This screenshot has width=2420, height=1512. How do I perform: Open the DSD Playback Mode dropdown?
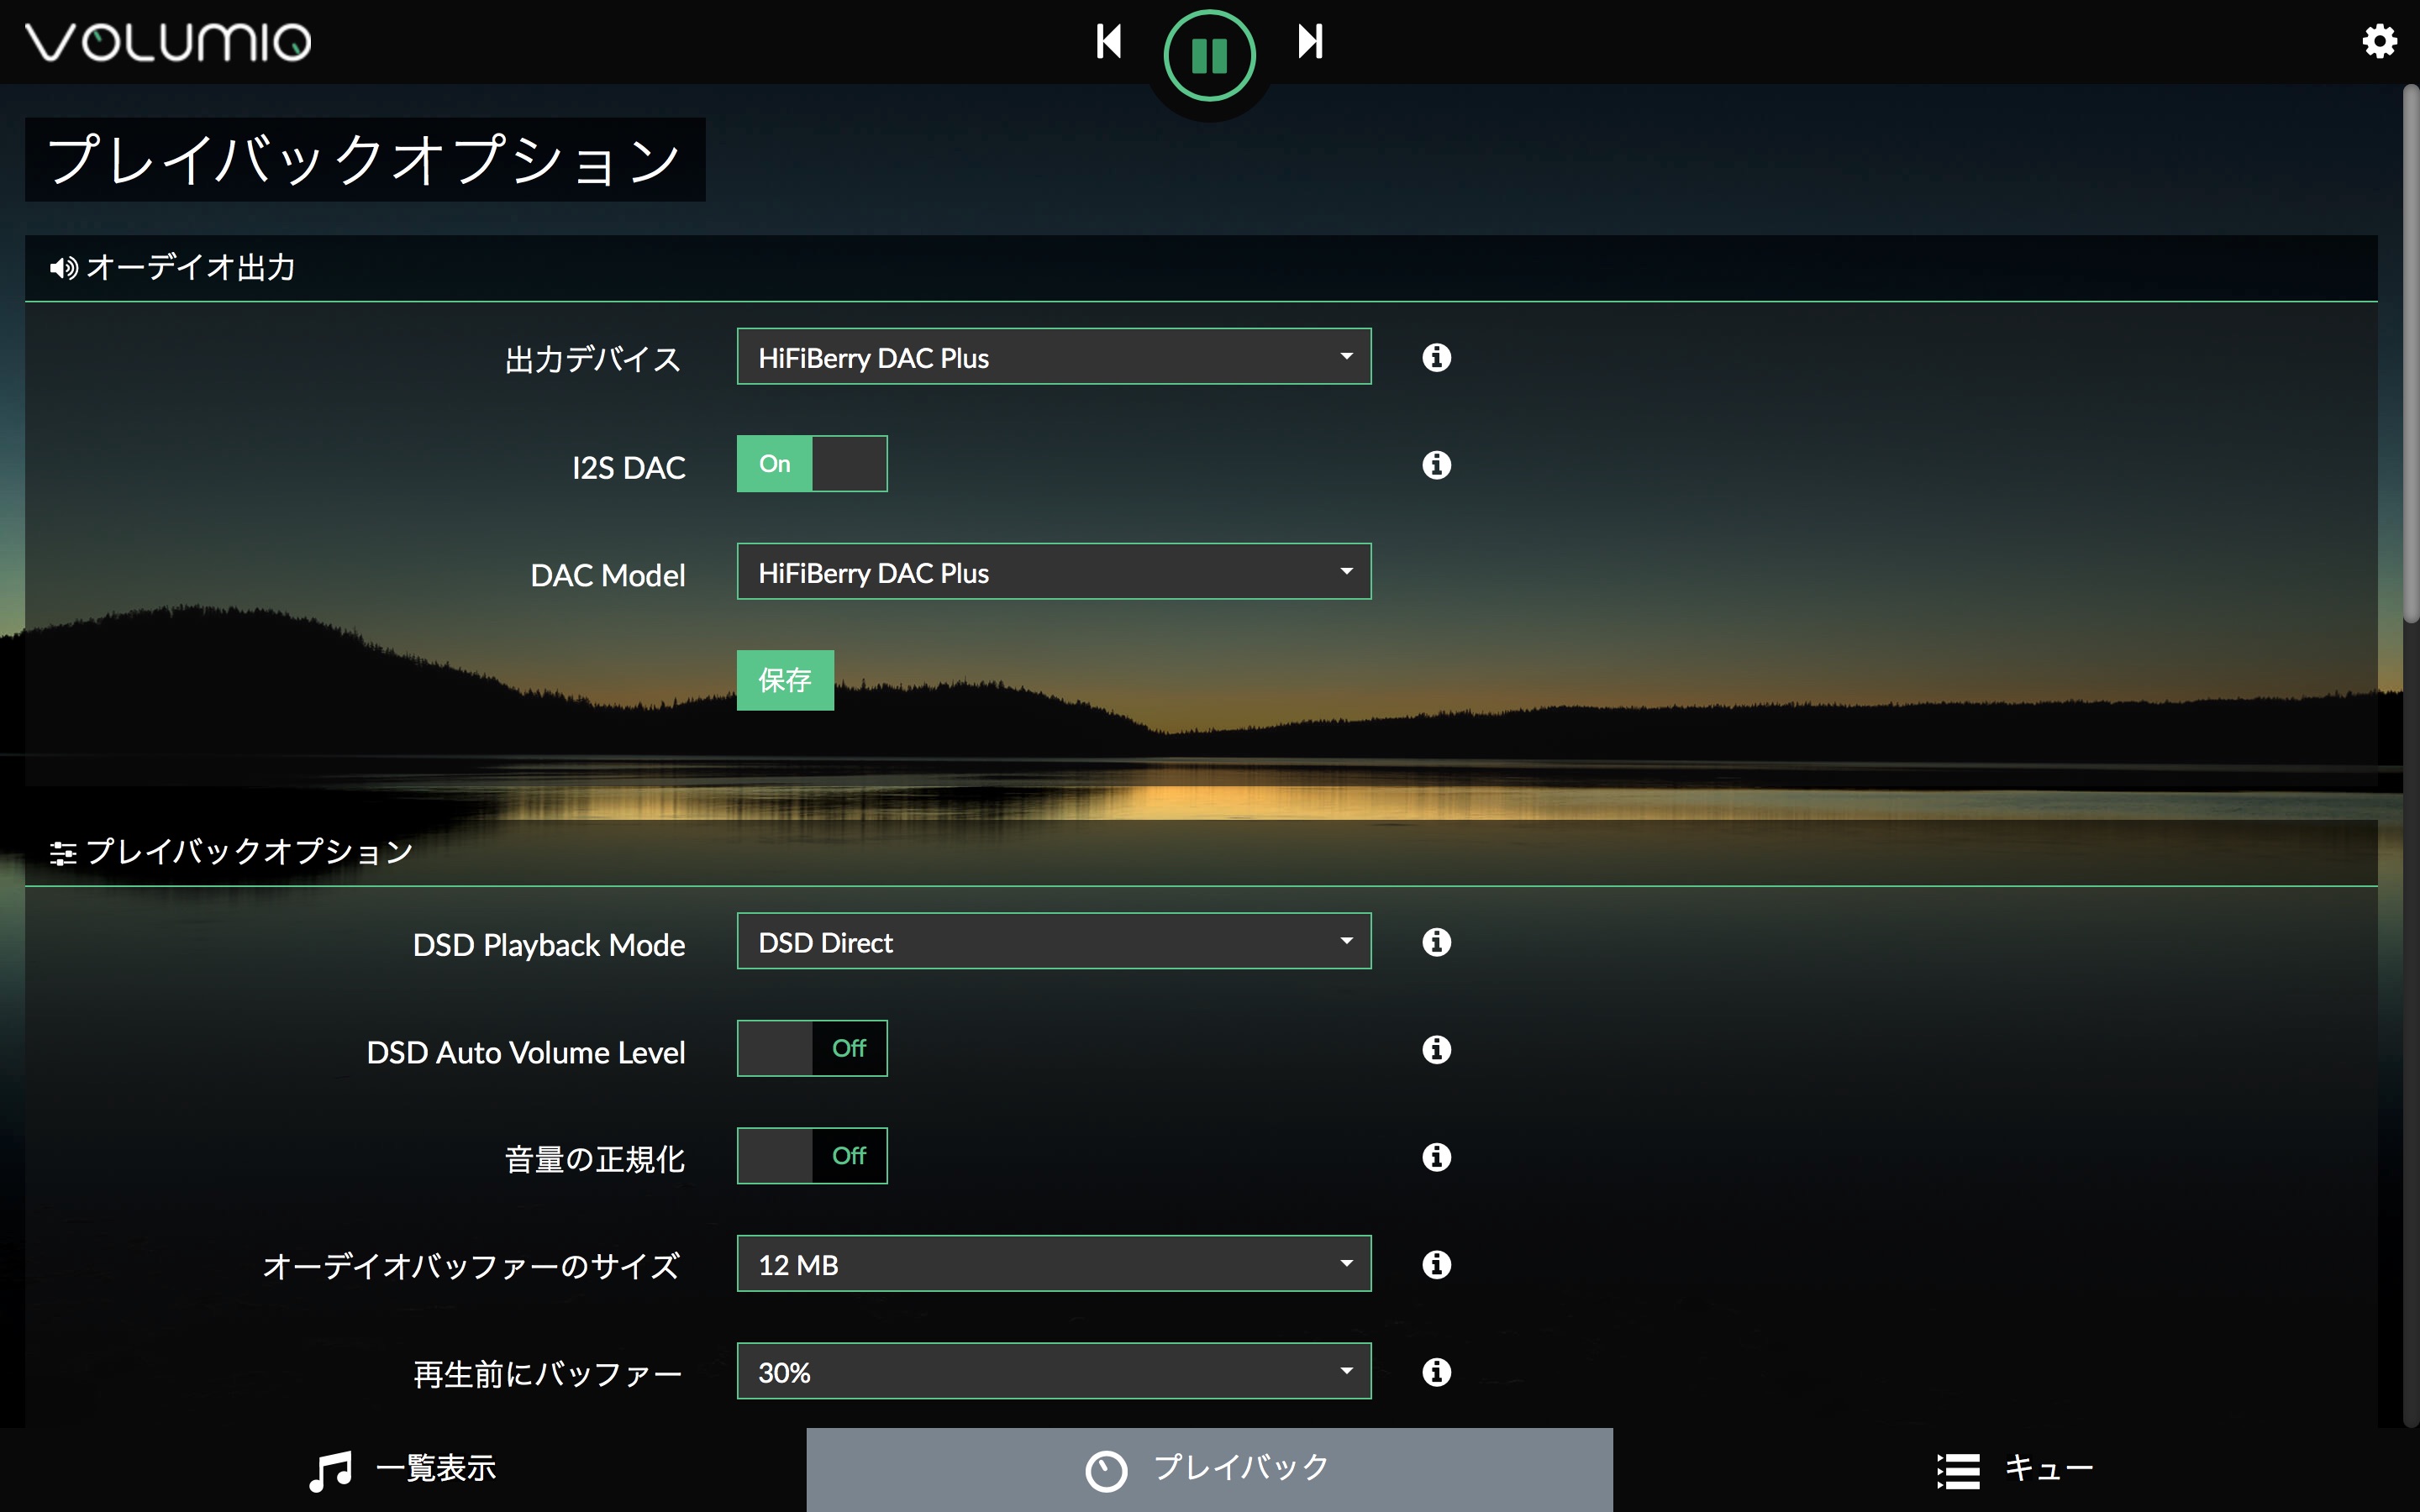pyautogui.click(x=1053, y=941)
